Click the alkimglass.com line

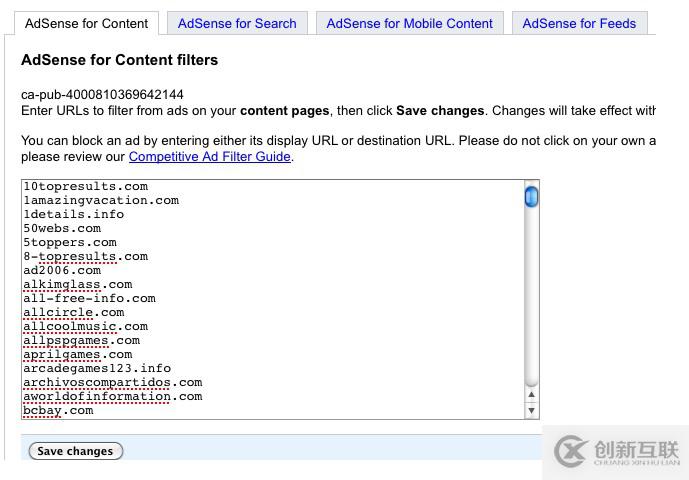[x=78, y=284]
